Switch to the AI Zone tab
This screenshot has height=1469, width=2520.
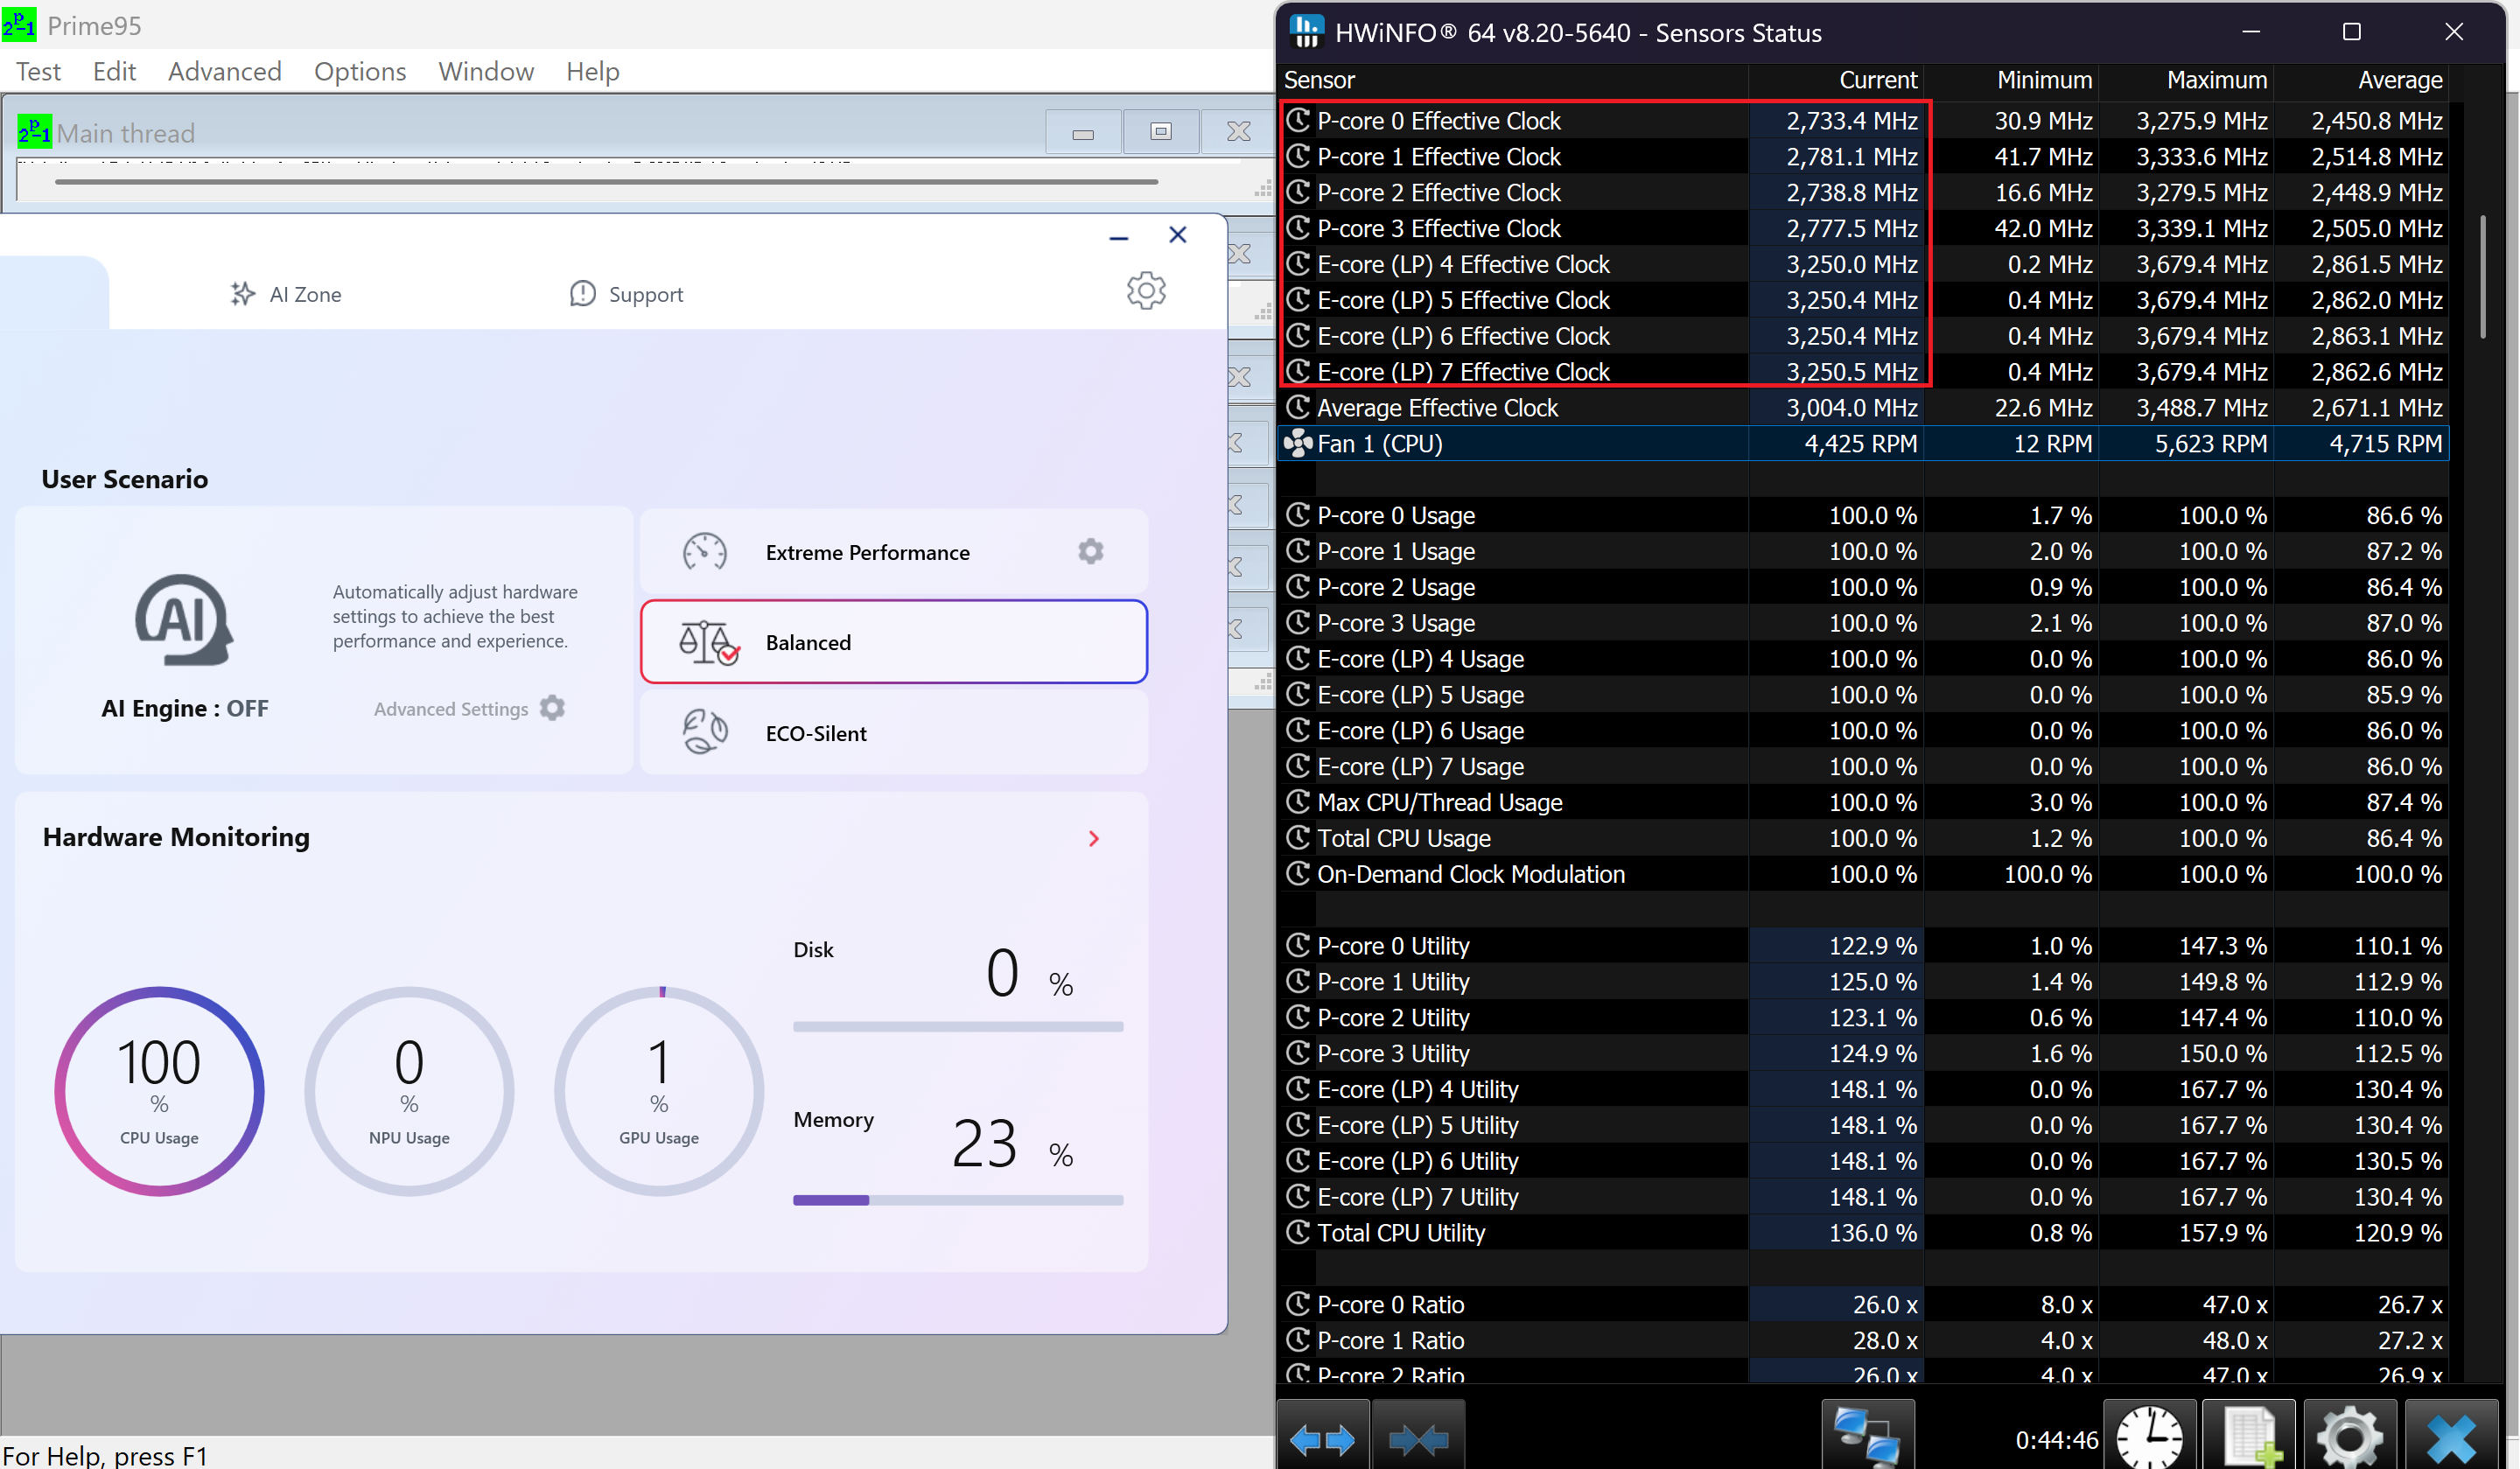point(286,294)
